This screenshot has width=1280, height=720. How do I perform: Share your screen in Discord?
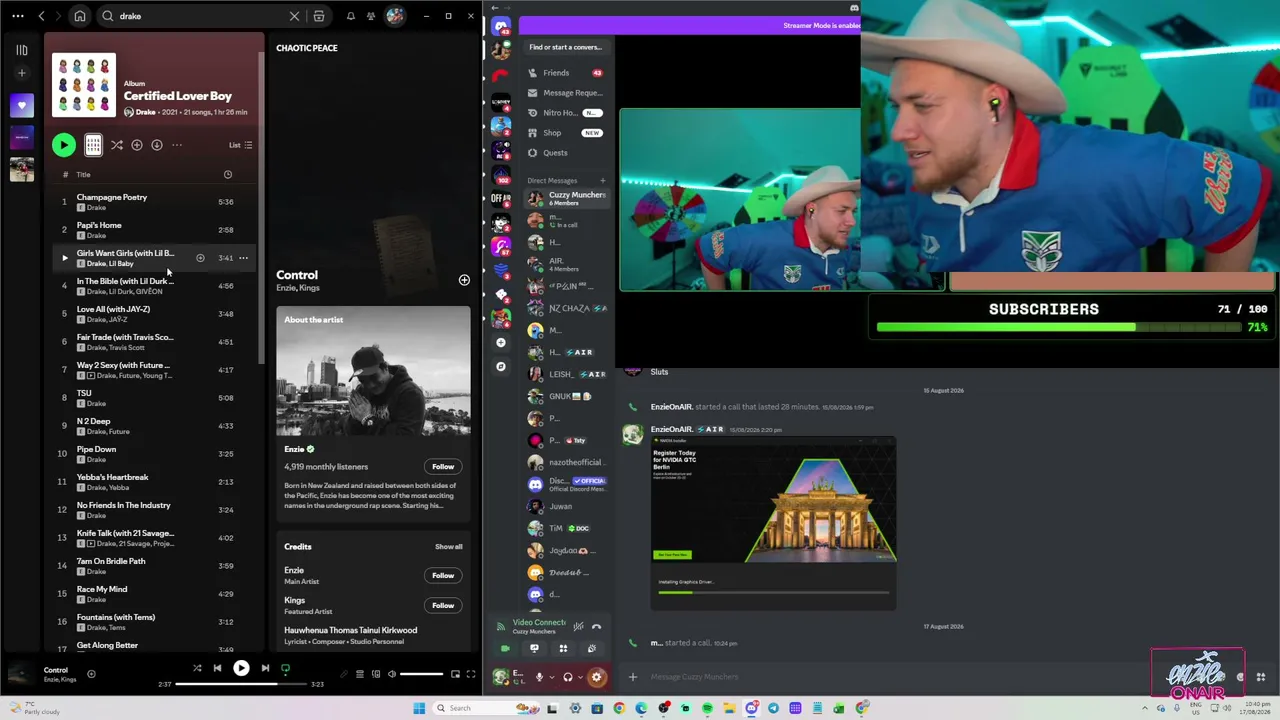click(534, 649)
